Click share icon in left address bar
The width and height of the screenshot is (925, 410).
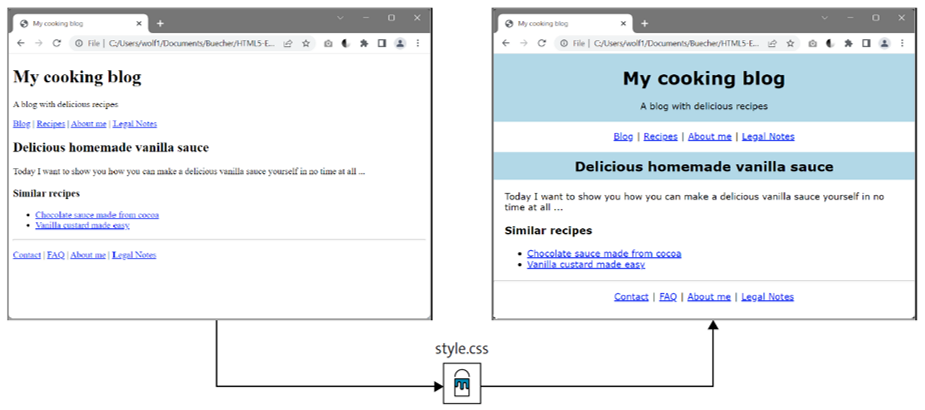click(287, 43)
